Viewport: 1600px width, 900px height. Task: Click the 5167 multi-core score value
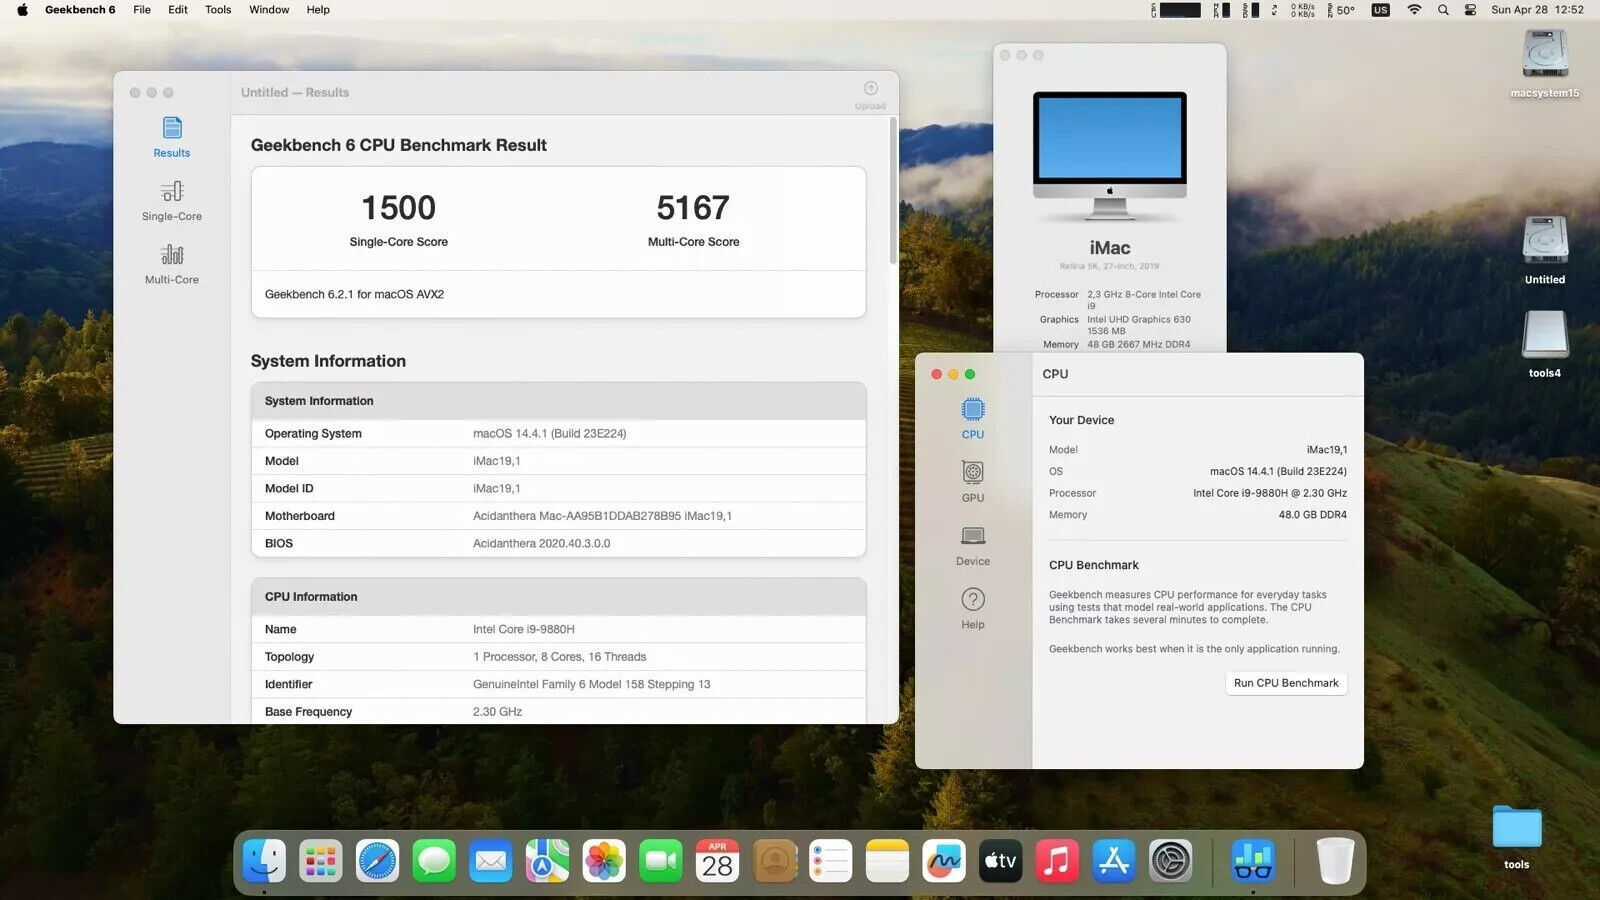click(x=693, y=208)
